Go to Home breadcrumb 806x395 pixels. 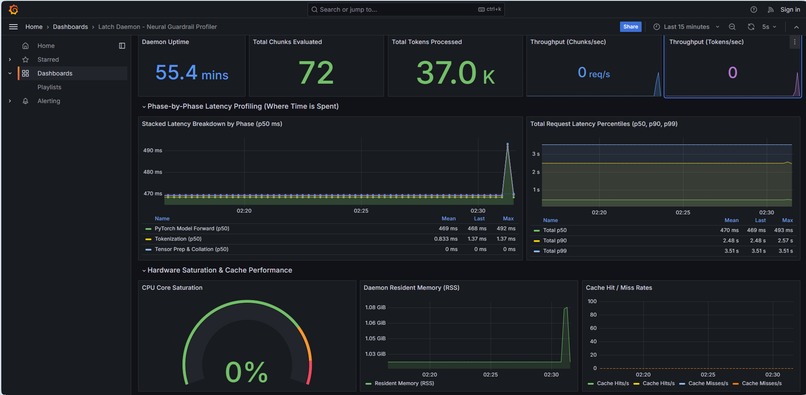tap(34, 27)
